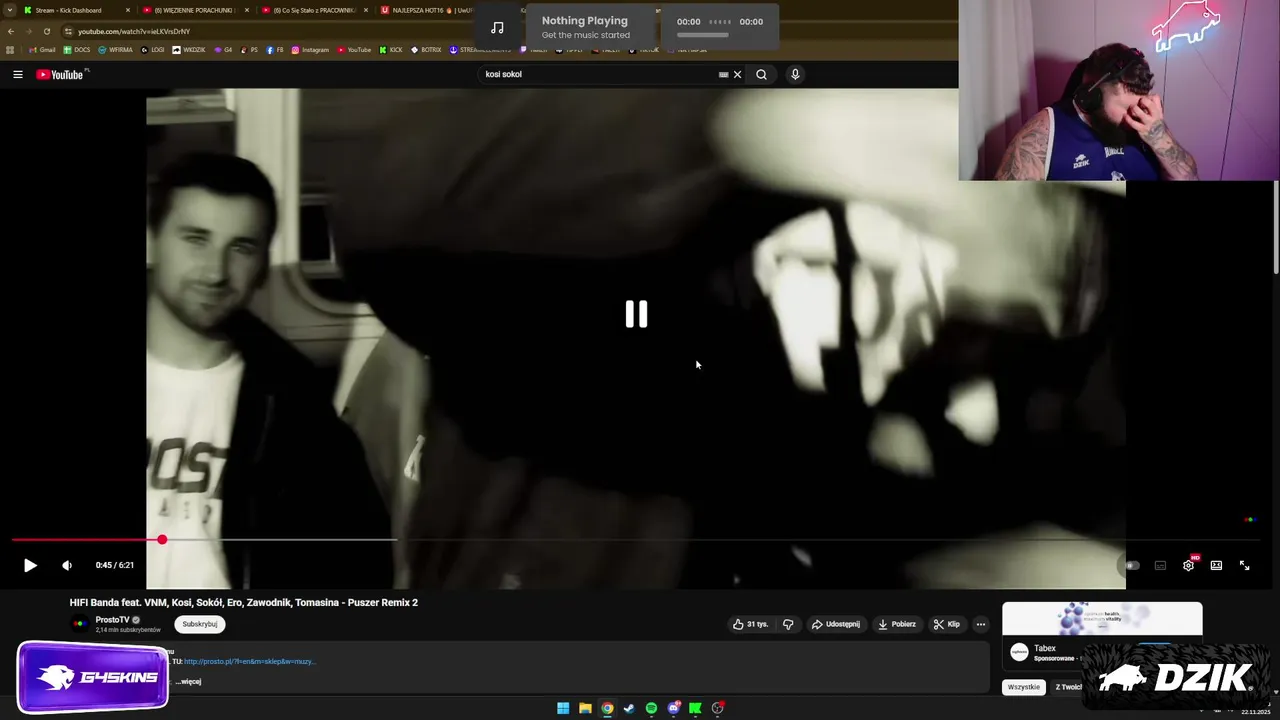1280x720 pixels.
Task: Go to the YouTube home logo
Action: 60,74
